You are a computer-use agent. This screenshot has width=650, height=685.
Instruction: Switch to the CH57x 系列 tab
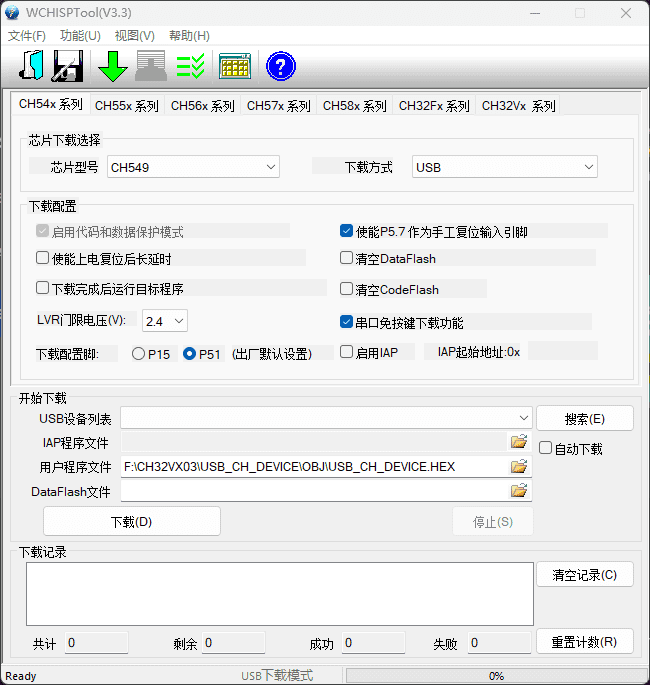pos(279,106)
